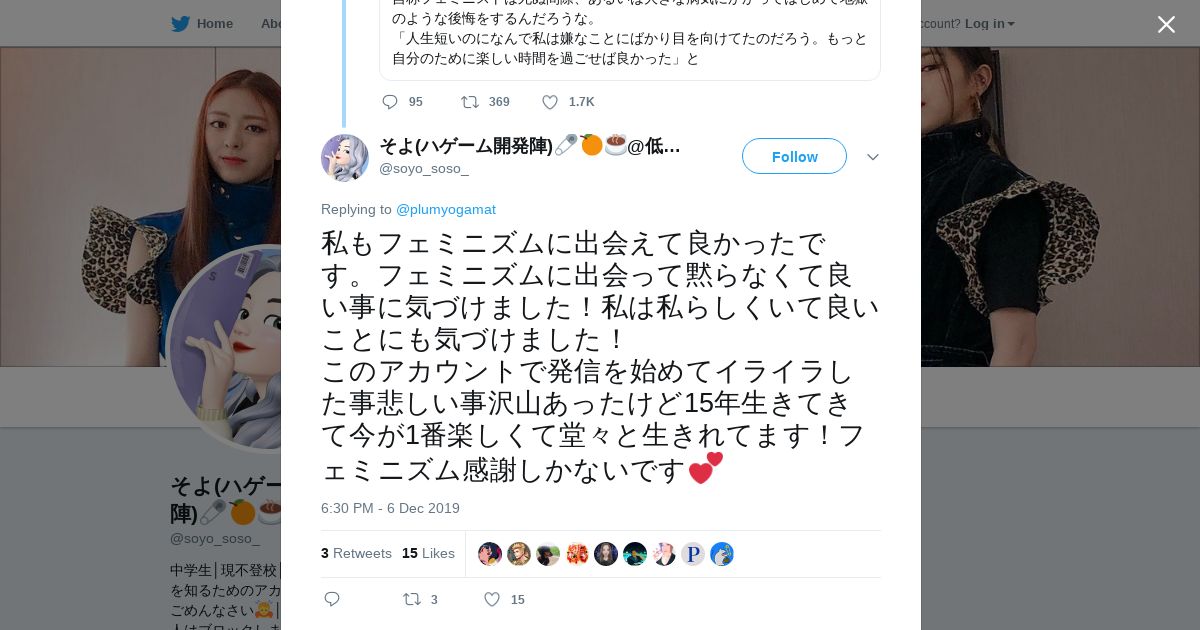
Task: Reply to the quoted tweet with 95 replies
Action: coord(390,102)
